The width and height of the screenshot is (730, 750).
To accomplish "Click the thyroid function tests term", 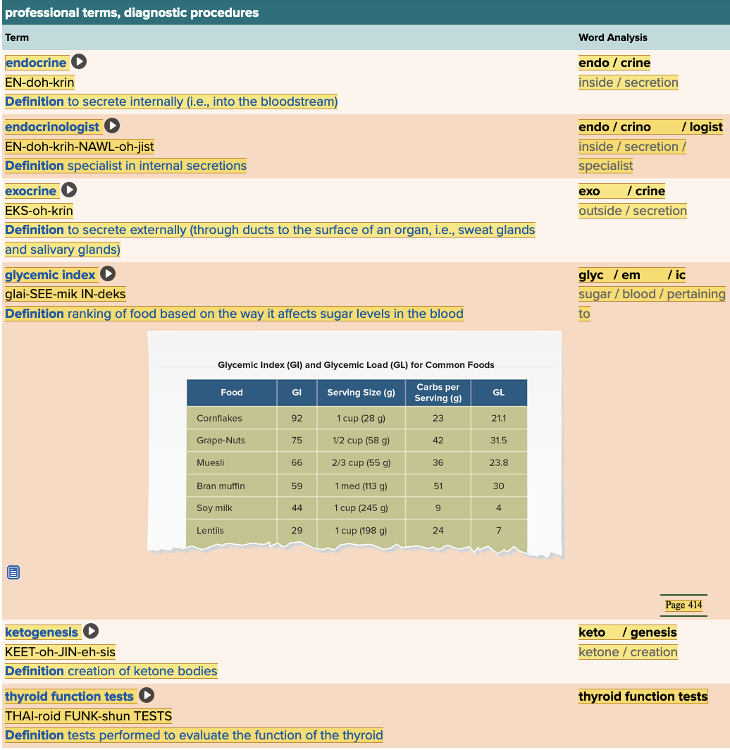I will (x=69, y=695).
